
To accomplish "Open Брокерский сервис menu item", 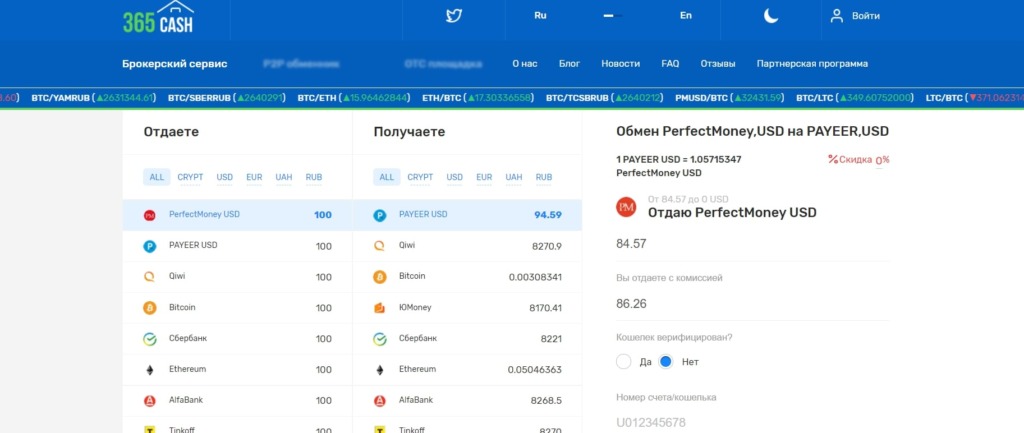I will click(174, 64).
